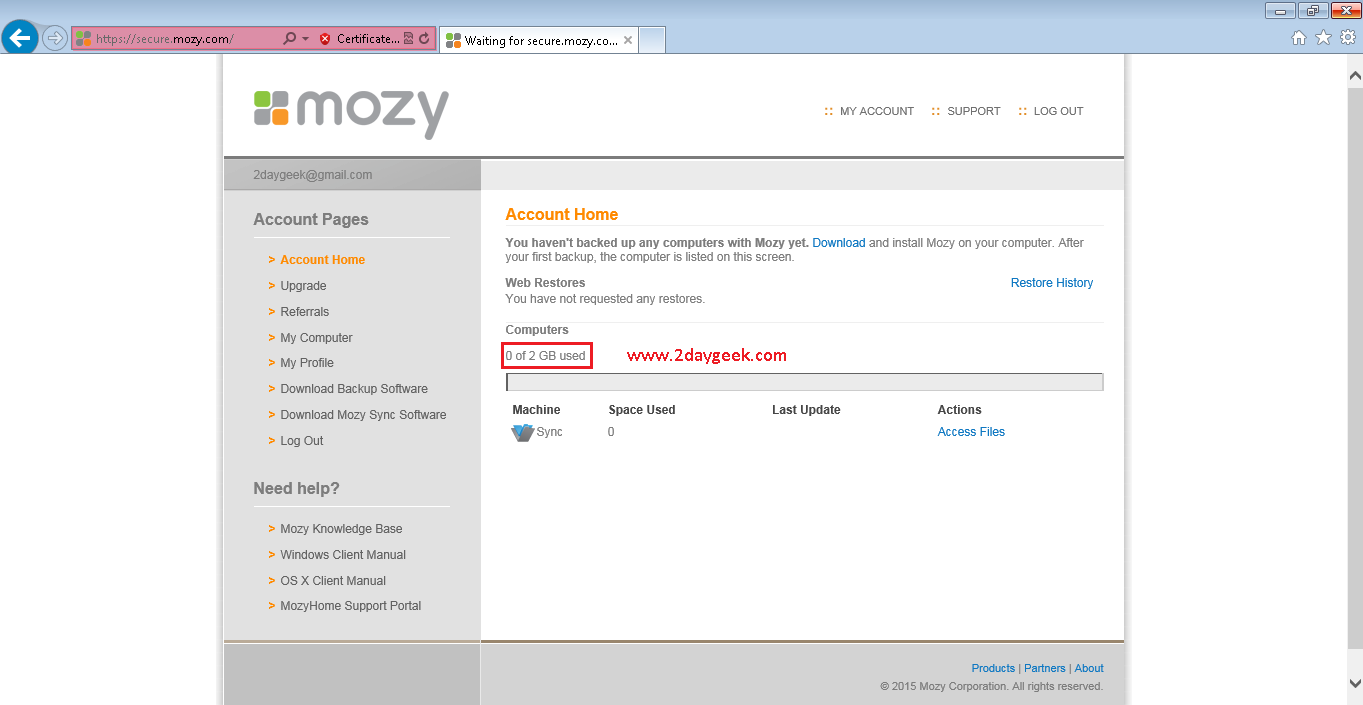Open SUPPORT in the top navigation
This screenshot has height=705, width=1363.
(973, 111)
